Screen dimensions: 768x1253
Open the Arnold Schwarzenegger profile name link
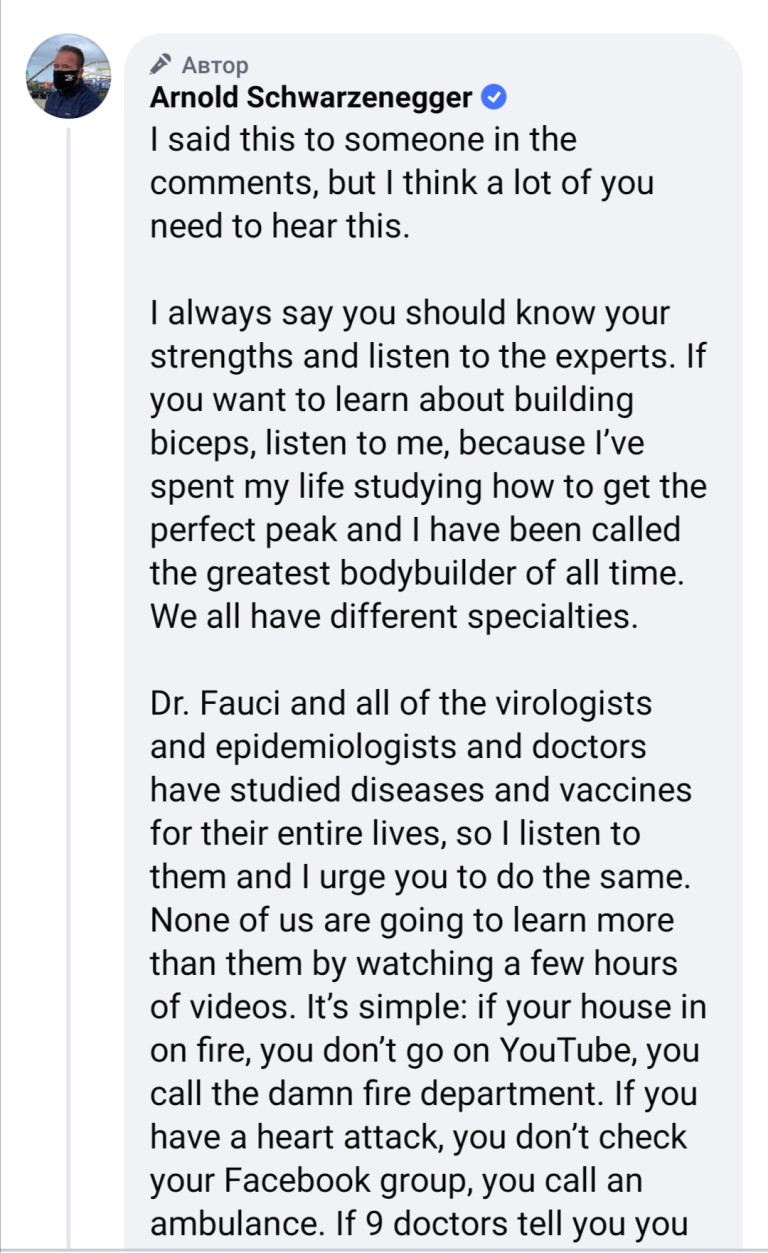(x=310, y=97)
